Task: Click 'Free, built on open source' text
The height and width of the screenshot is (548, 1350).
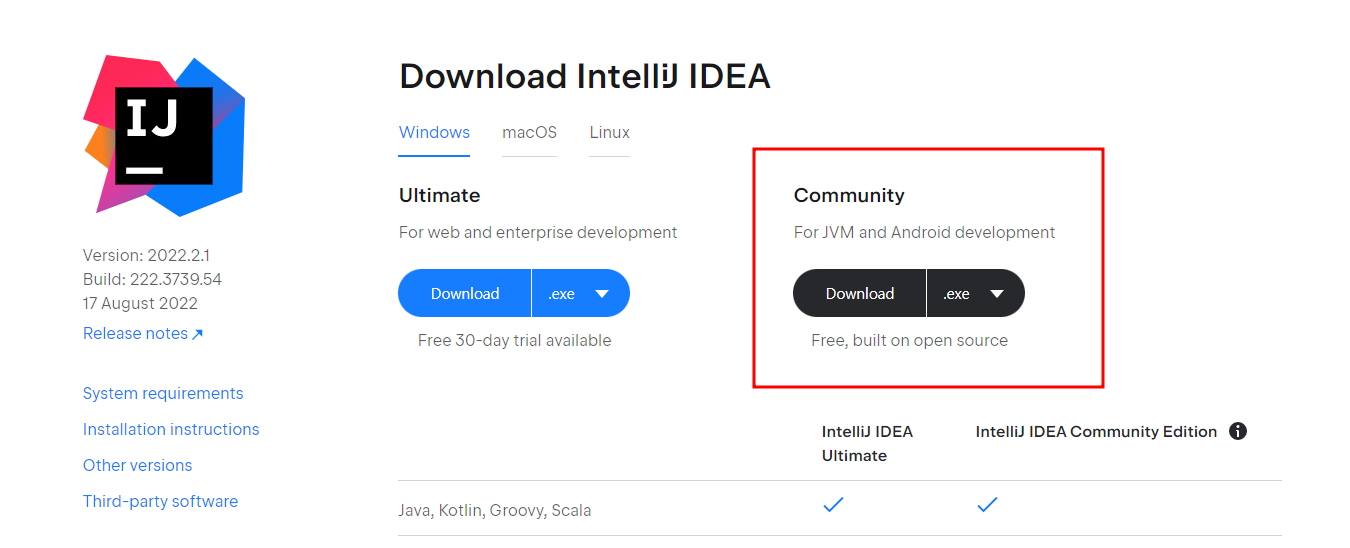Action: pyautogui.click(x=909, y=340)
